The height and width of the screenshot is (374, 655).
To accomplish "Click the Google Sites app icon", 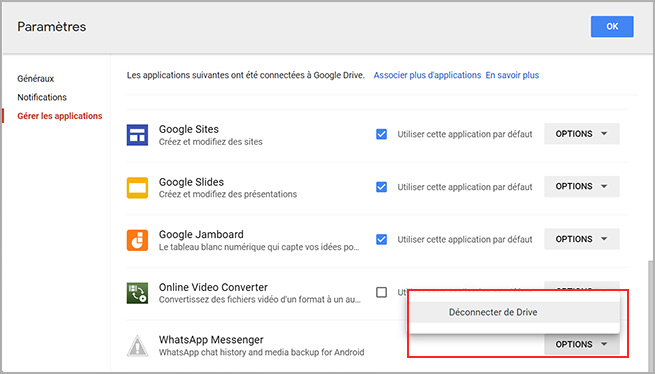I will tap(137, 135).
